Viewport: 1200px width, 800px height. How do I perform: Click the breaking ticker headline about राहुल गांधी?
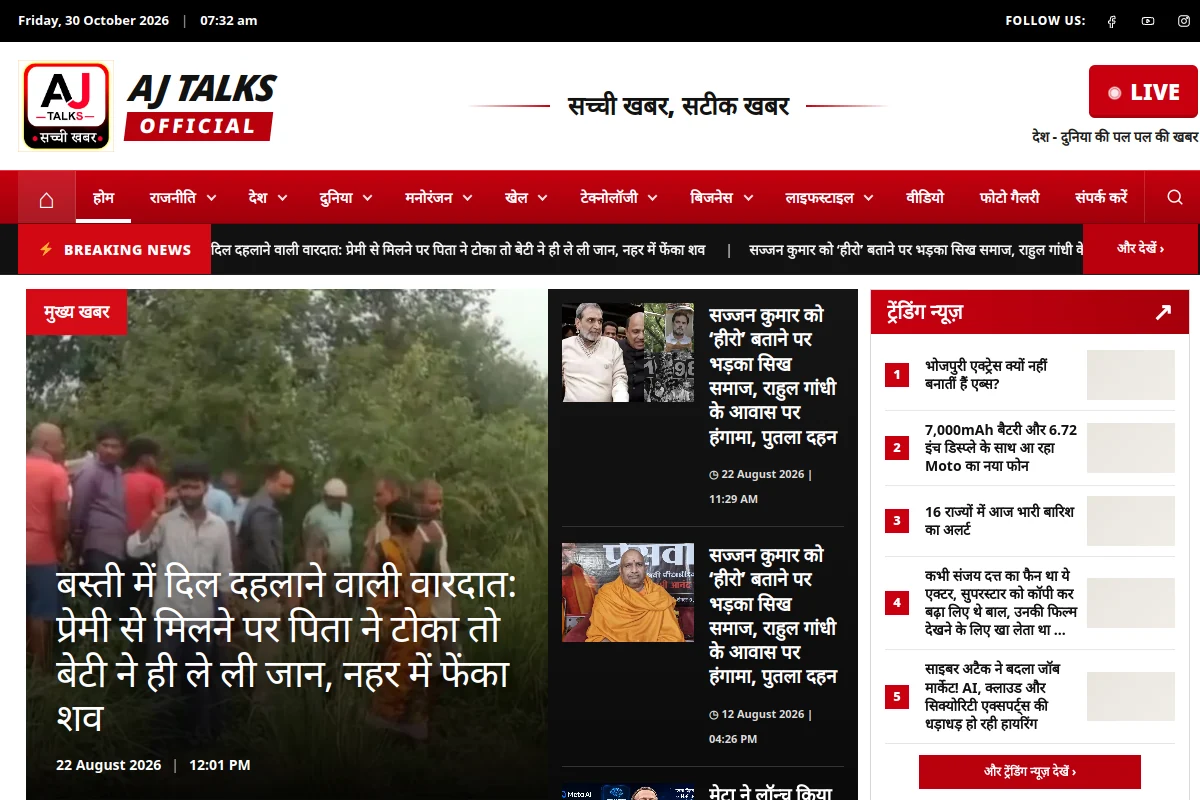pyautogui.click(x=916, y=250)
